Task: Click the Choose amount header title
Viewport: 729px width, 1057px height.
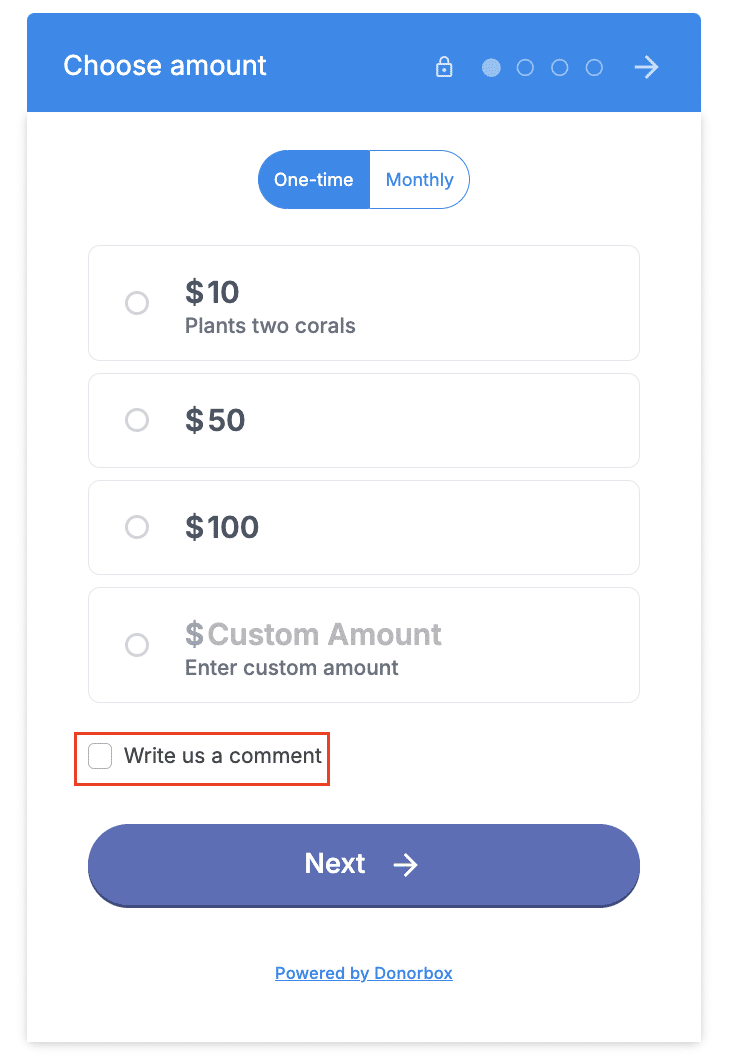Action: 164,66
